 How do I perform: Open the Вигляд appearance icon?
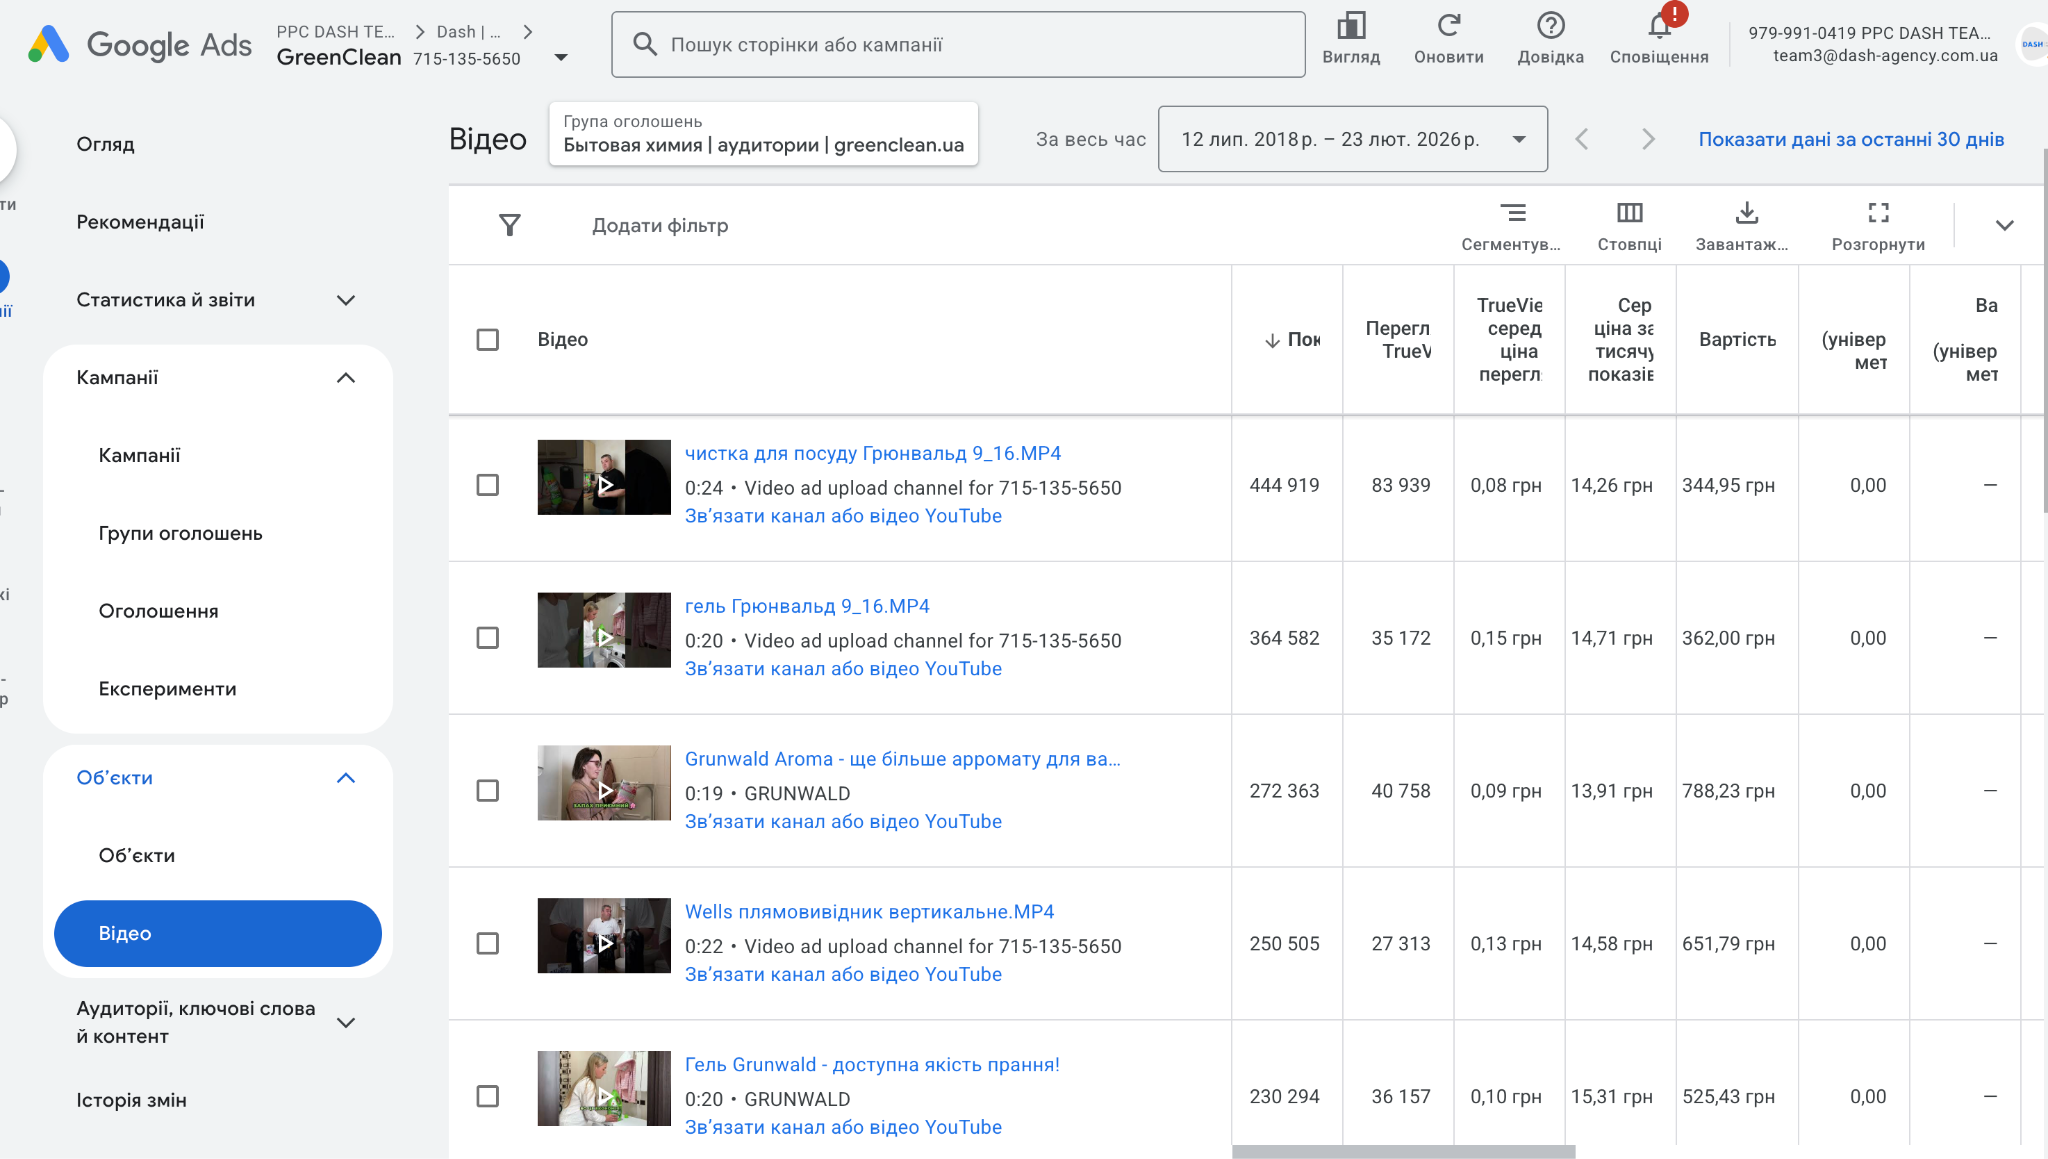[x=1351, y=26]
